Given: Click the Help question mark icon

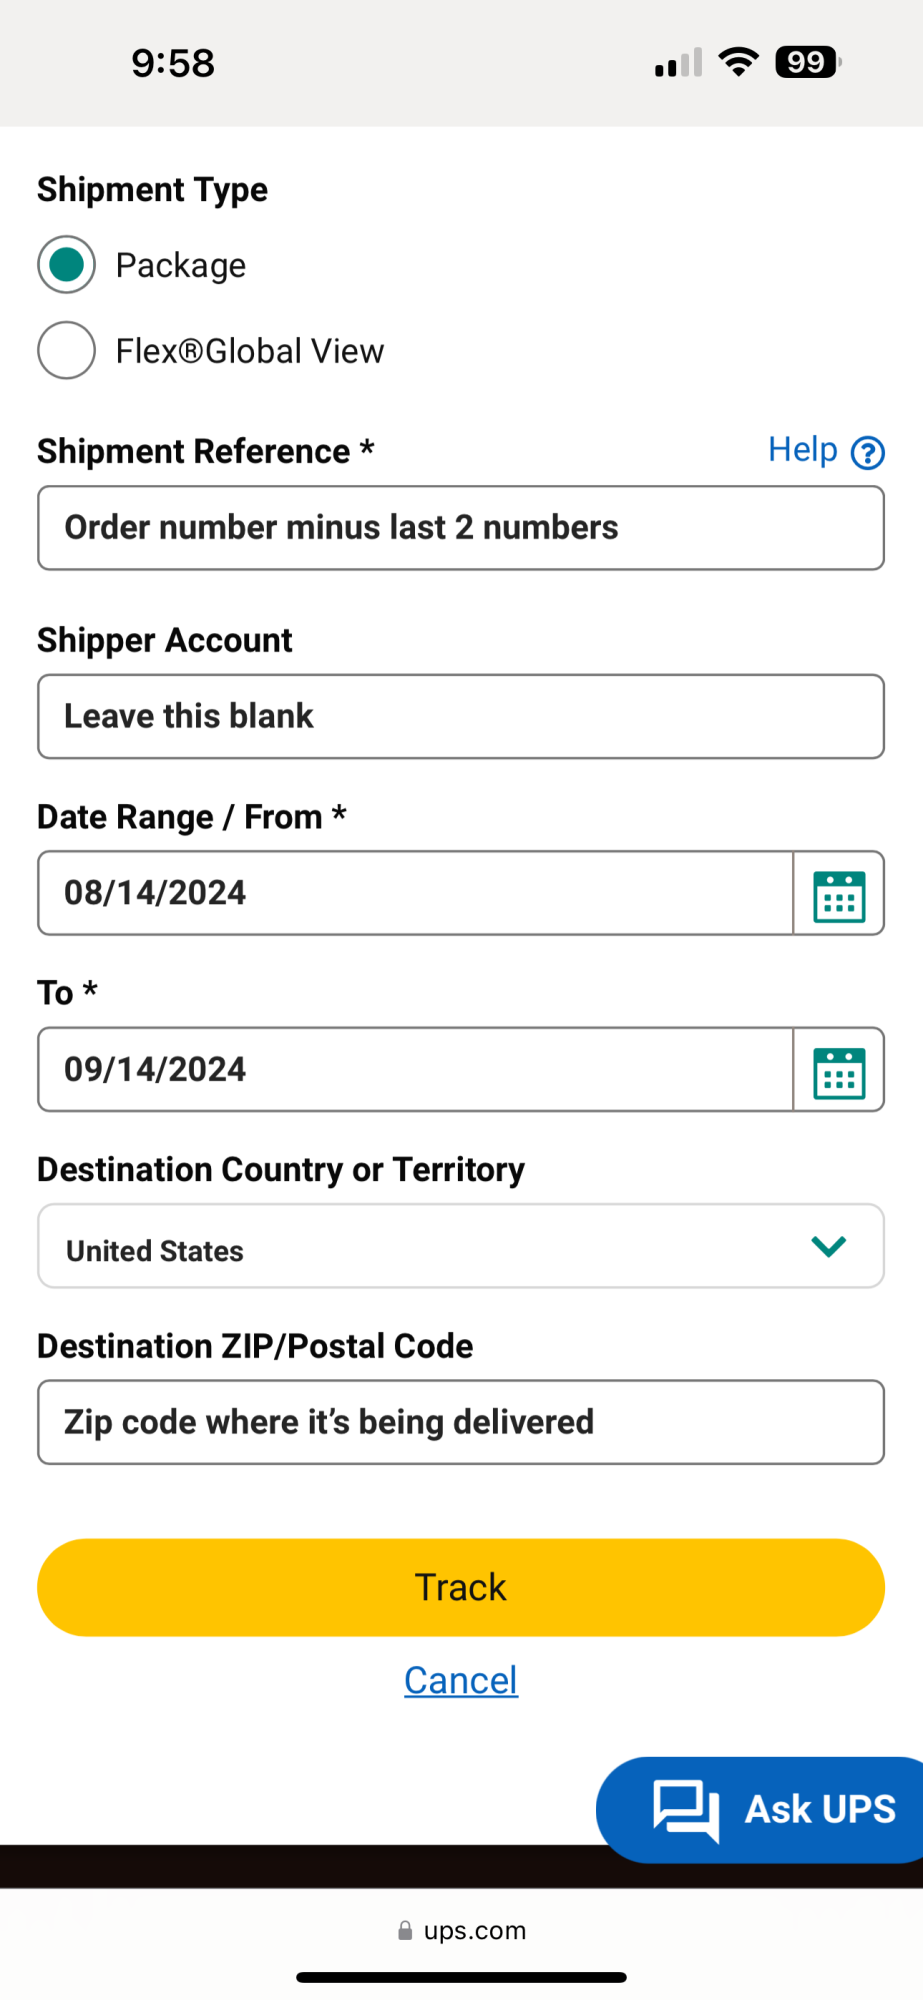Looking at the screenshot, I should [x=867, y=453].
